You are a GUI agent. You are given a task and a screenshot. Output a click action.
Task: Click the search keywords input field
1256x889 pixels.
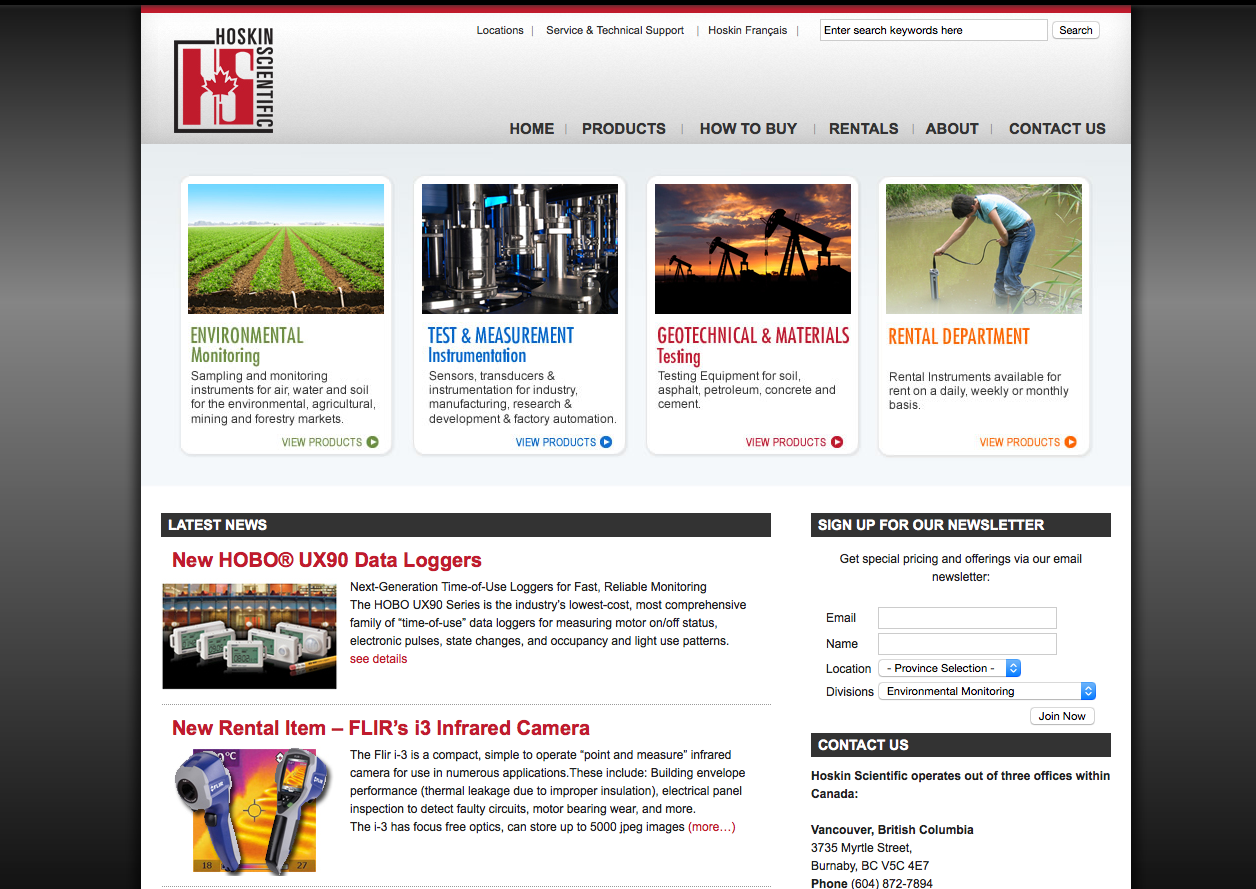[x=934, y=30]
